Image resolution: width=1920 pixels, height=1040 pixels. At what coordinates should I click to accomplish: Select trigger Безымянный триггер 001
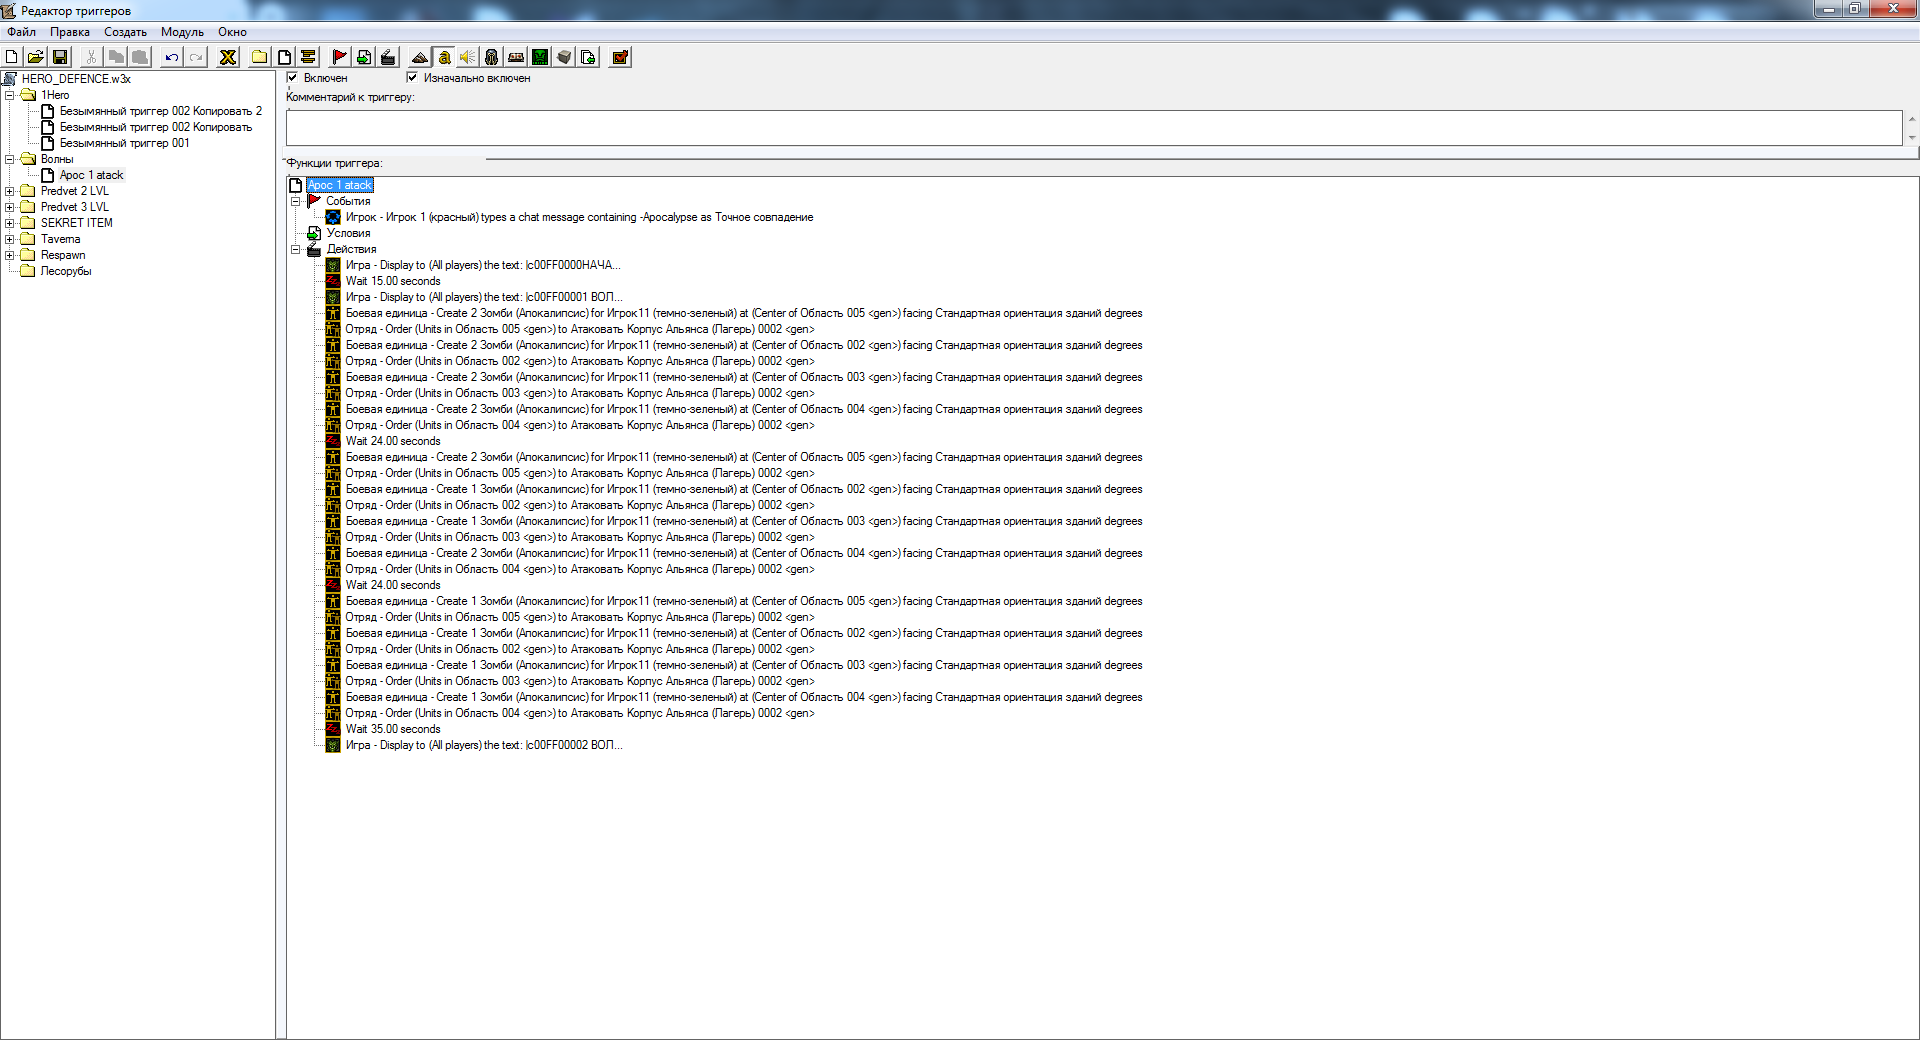pyautogui.click(x=125, y=143)
